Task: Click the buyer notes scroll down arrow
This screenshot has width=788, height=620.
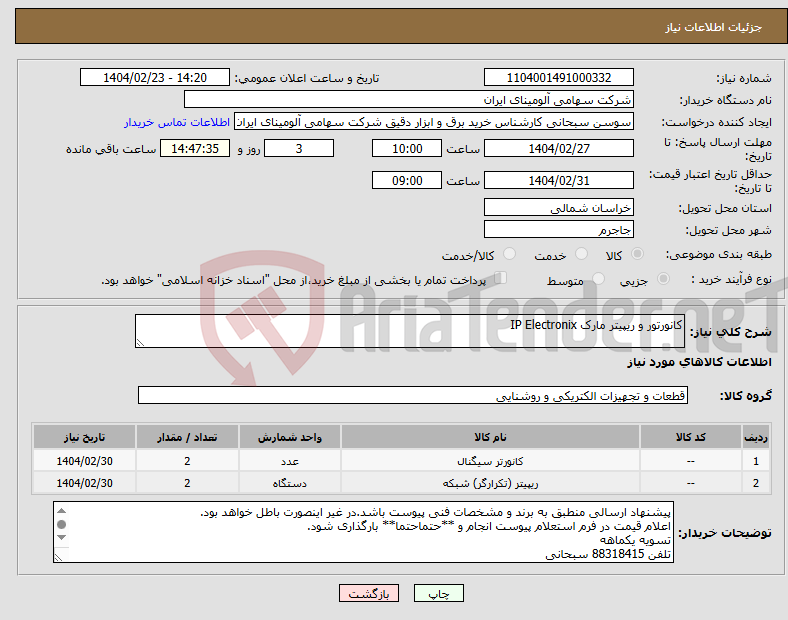Action: coord(61,538)
